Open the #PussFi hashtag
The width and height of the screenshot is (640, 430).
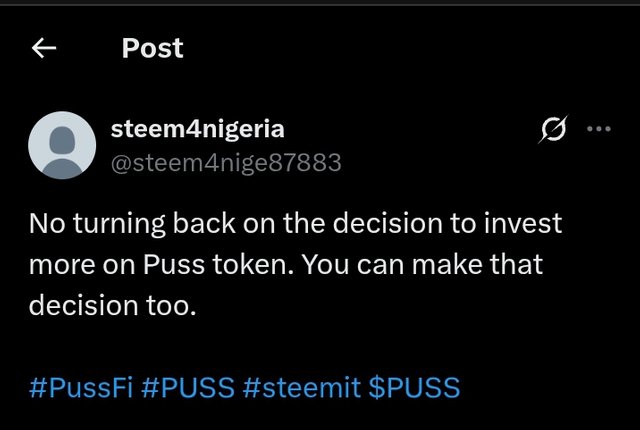pos(81,387)
